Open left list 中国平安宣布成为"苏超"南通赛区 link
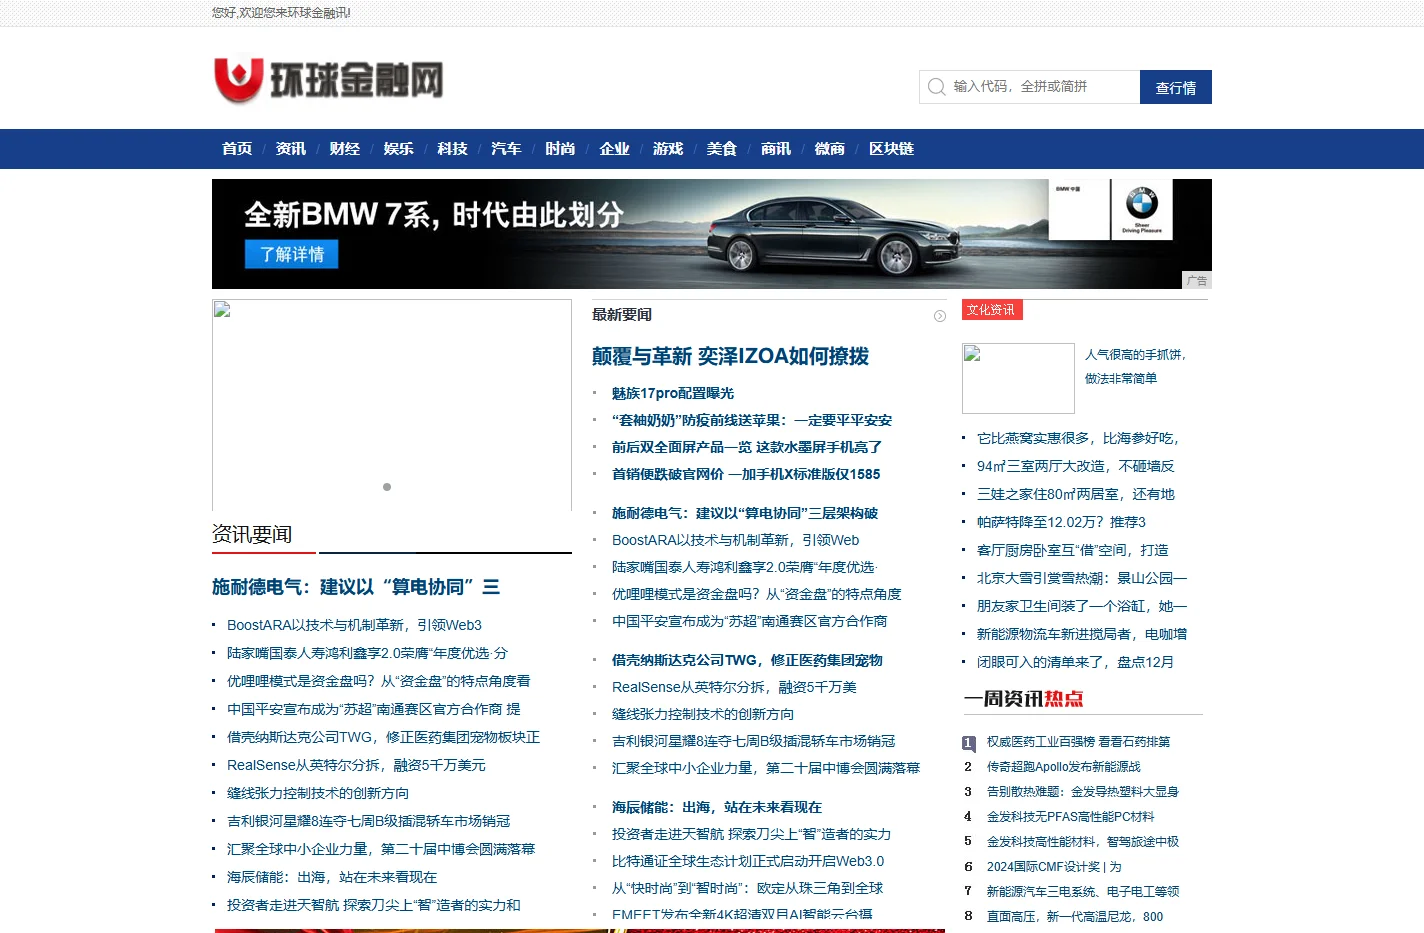 (374, 709)
